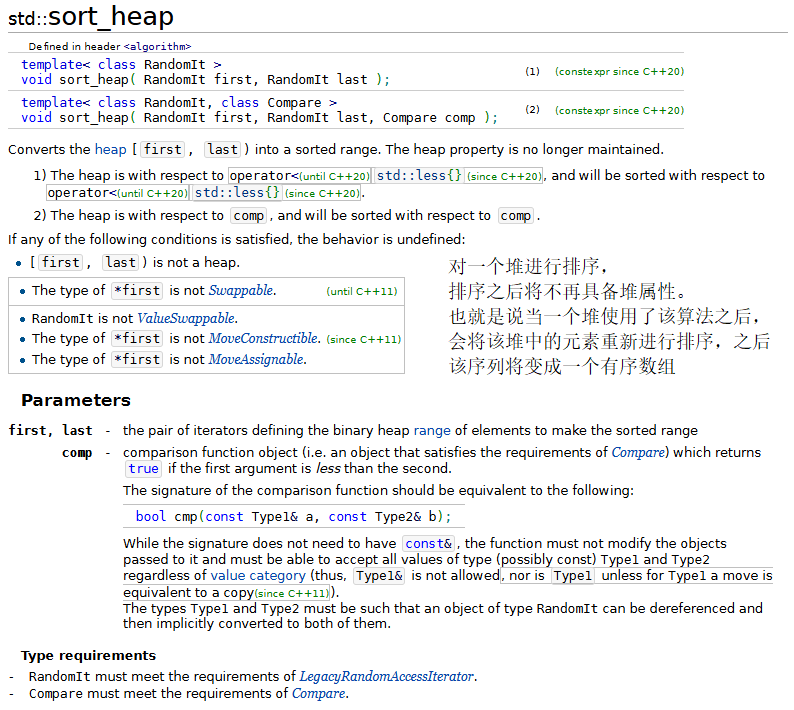794x710 pixels.
Task: Follow the 'value category' link
Action: (258, 576)
